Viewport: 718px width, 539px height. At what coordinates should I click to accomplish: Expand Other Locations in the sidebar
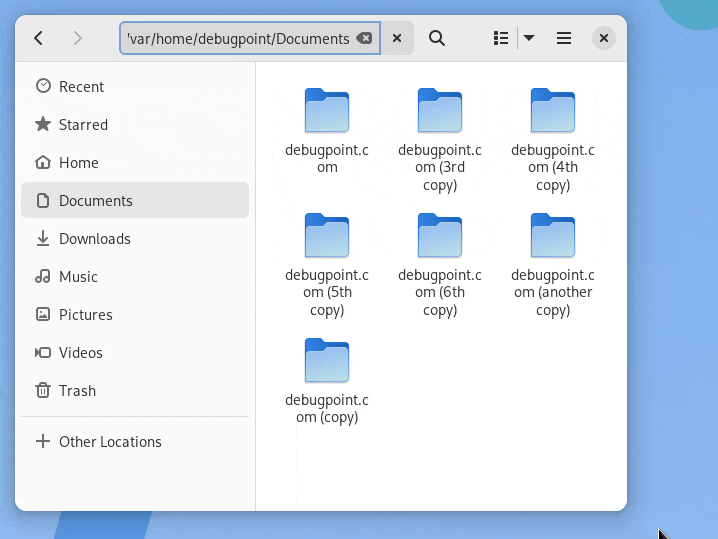click(x=109, y=442)
